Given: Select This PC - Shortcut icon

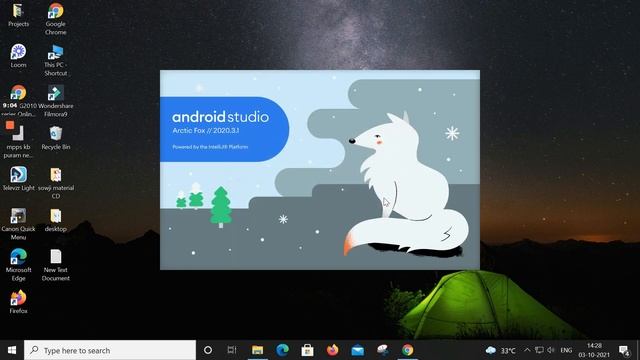Looking at the screenshot, I should tap(56, 60).
